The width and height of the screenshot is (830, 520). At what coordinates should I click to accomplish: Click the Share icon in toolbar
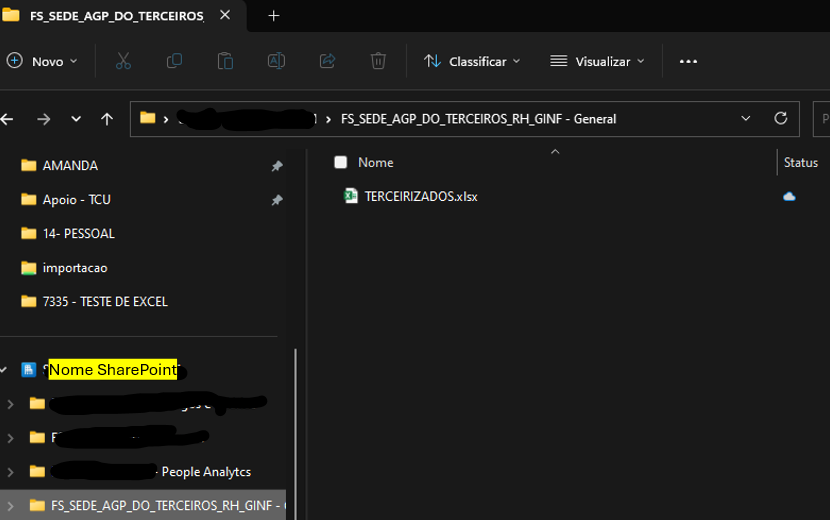click(327, 61)
